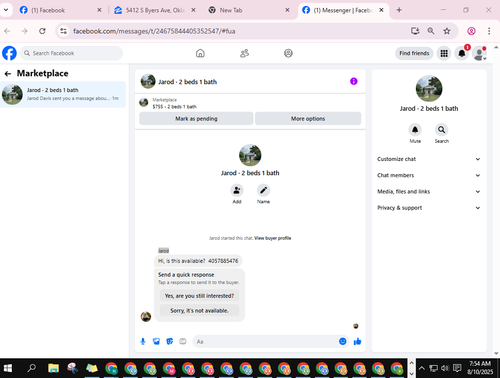This screenshot has height=378, width=500.
Task: Open the Jarod 2 beds 1 bath conversation
Action: [63, 94]
